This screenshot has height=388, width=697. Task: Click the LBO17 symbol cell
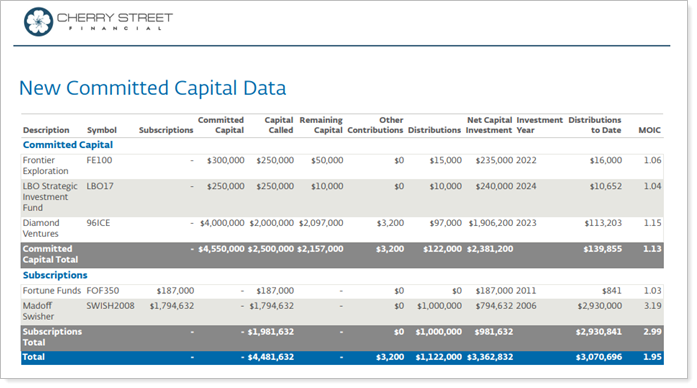pos(100,186)
